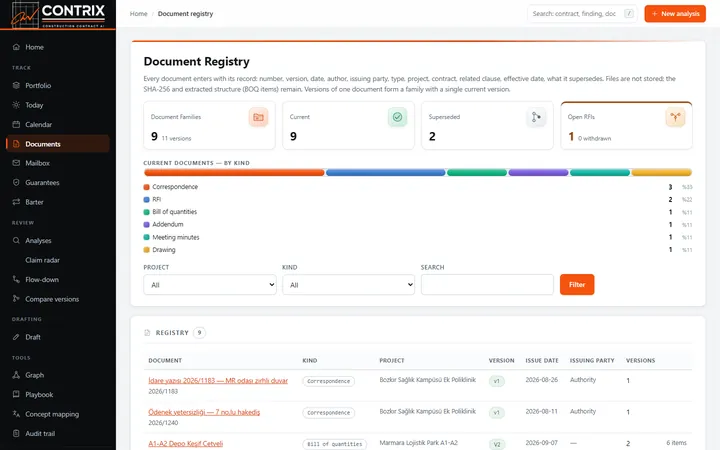Open Claim radar page
Image resolution: width=720 pixels, height=450 pixels.
point(58,260)
